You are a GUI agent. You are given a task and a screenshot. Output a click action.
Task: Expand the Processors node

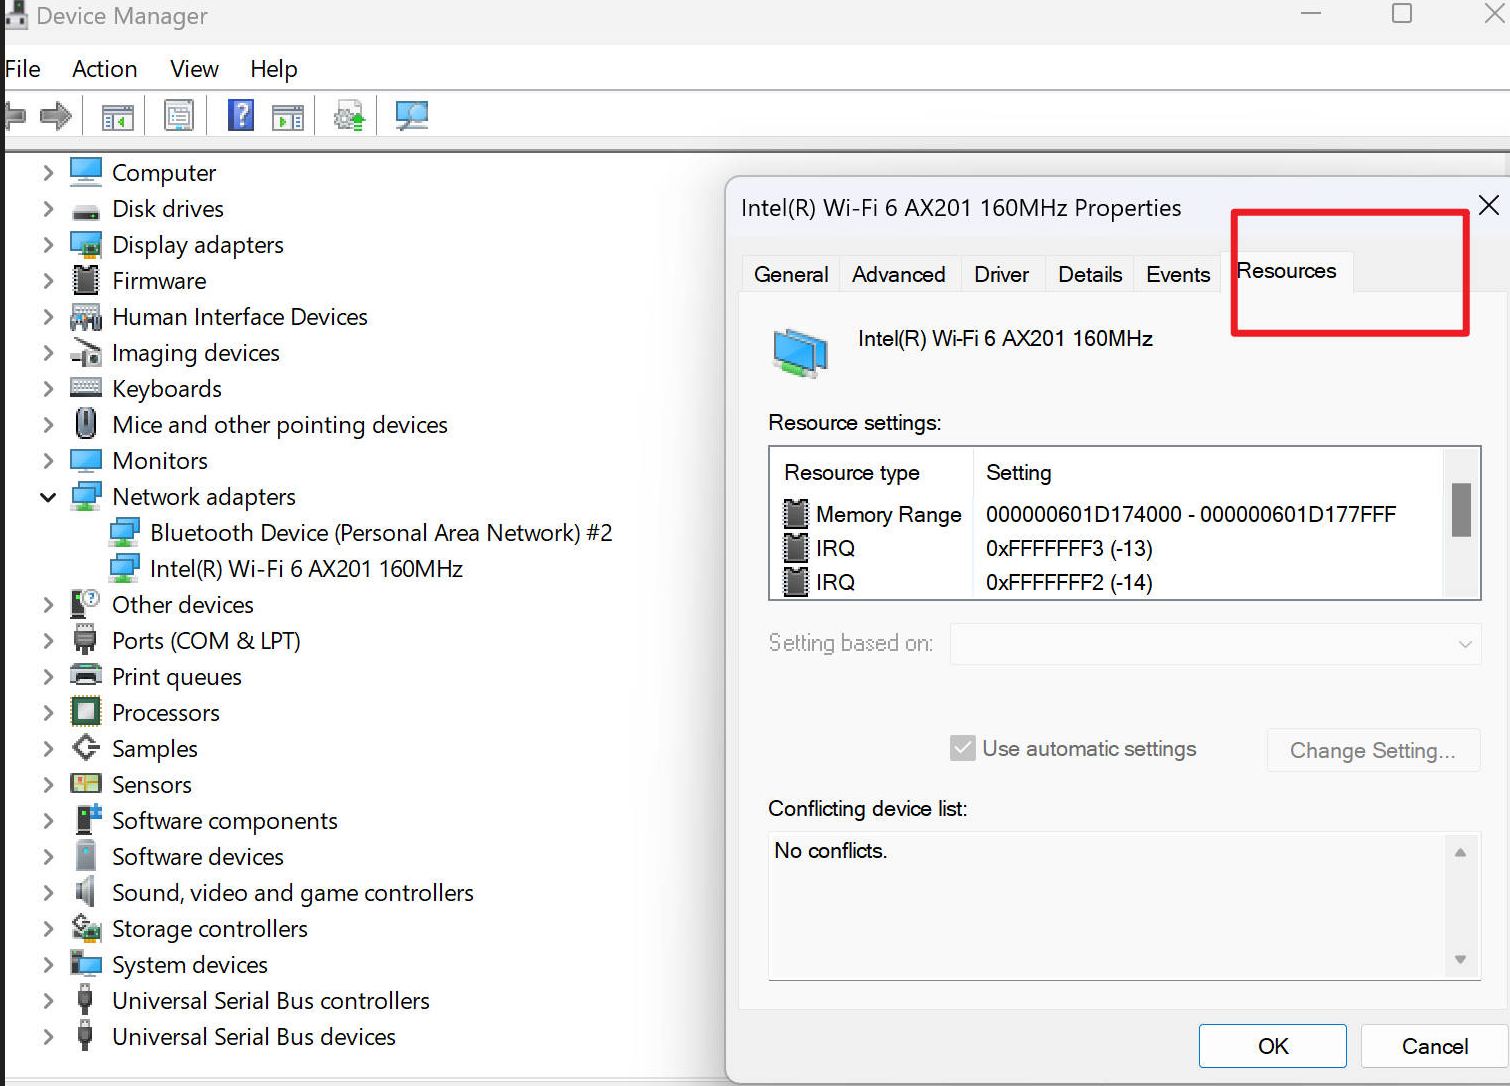coord(48,713)
